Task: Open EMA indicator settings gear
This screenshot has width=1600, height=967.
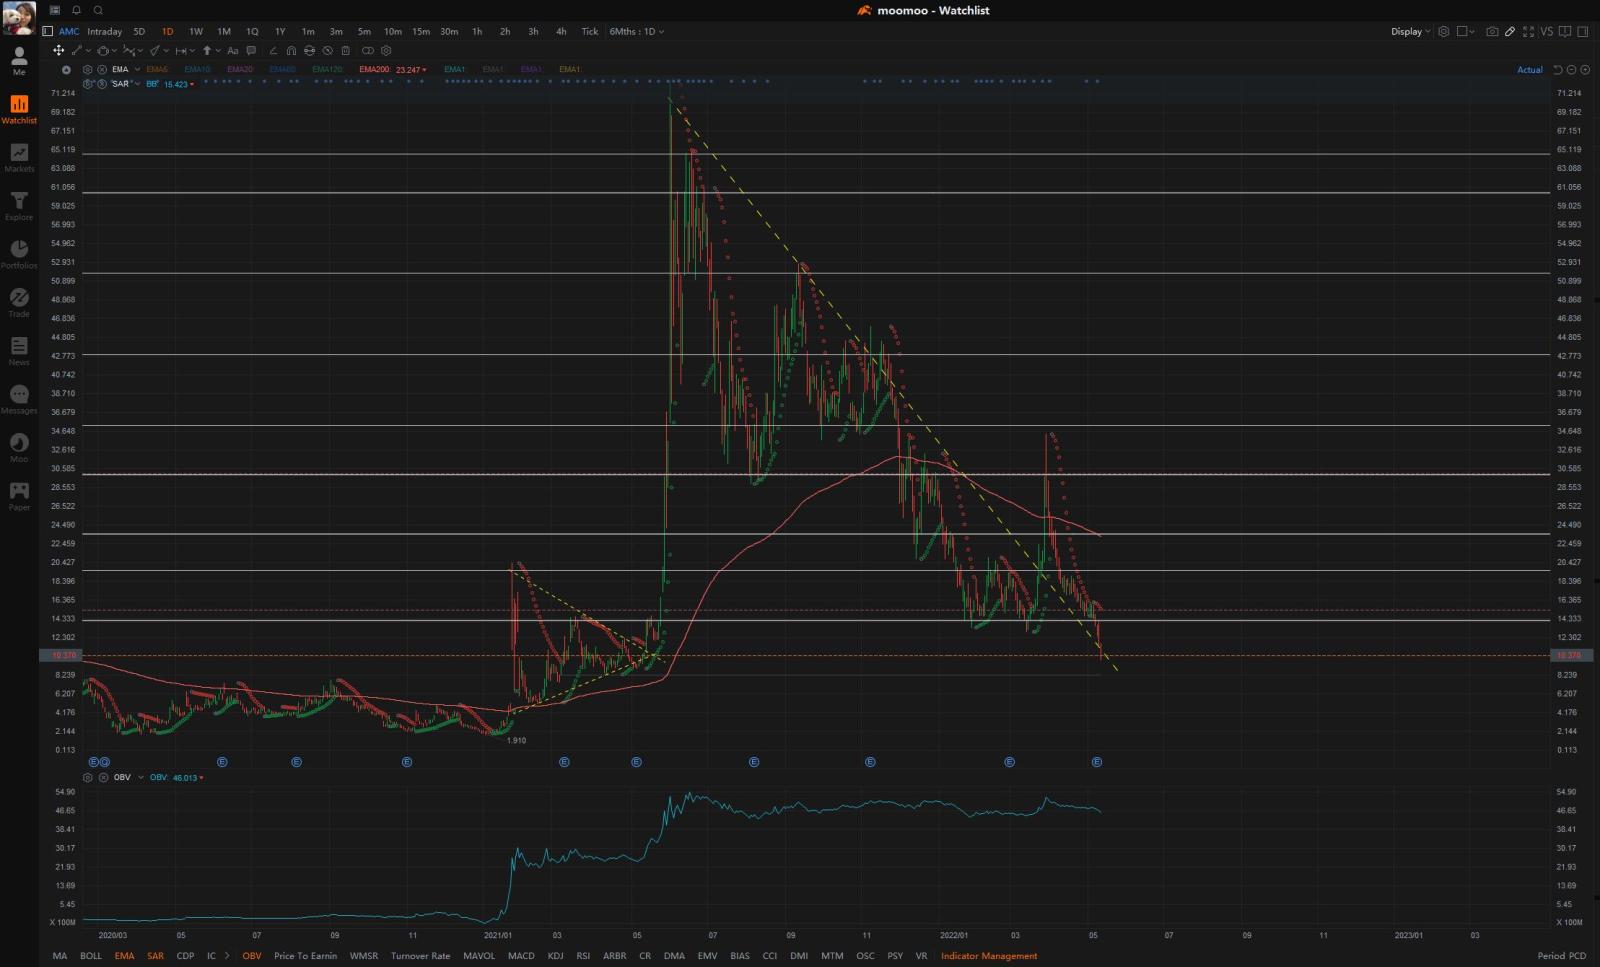Action: tap(88, 69)
